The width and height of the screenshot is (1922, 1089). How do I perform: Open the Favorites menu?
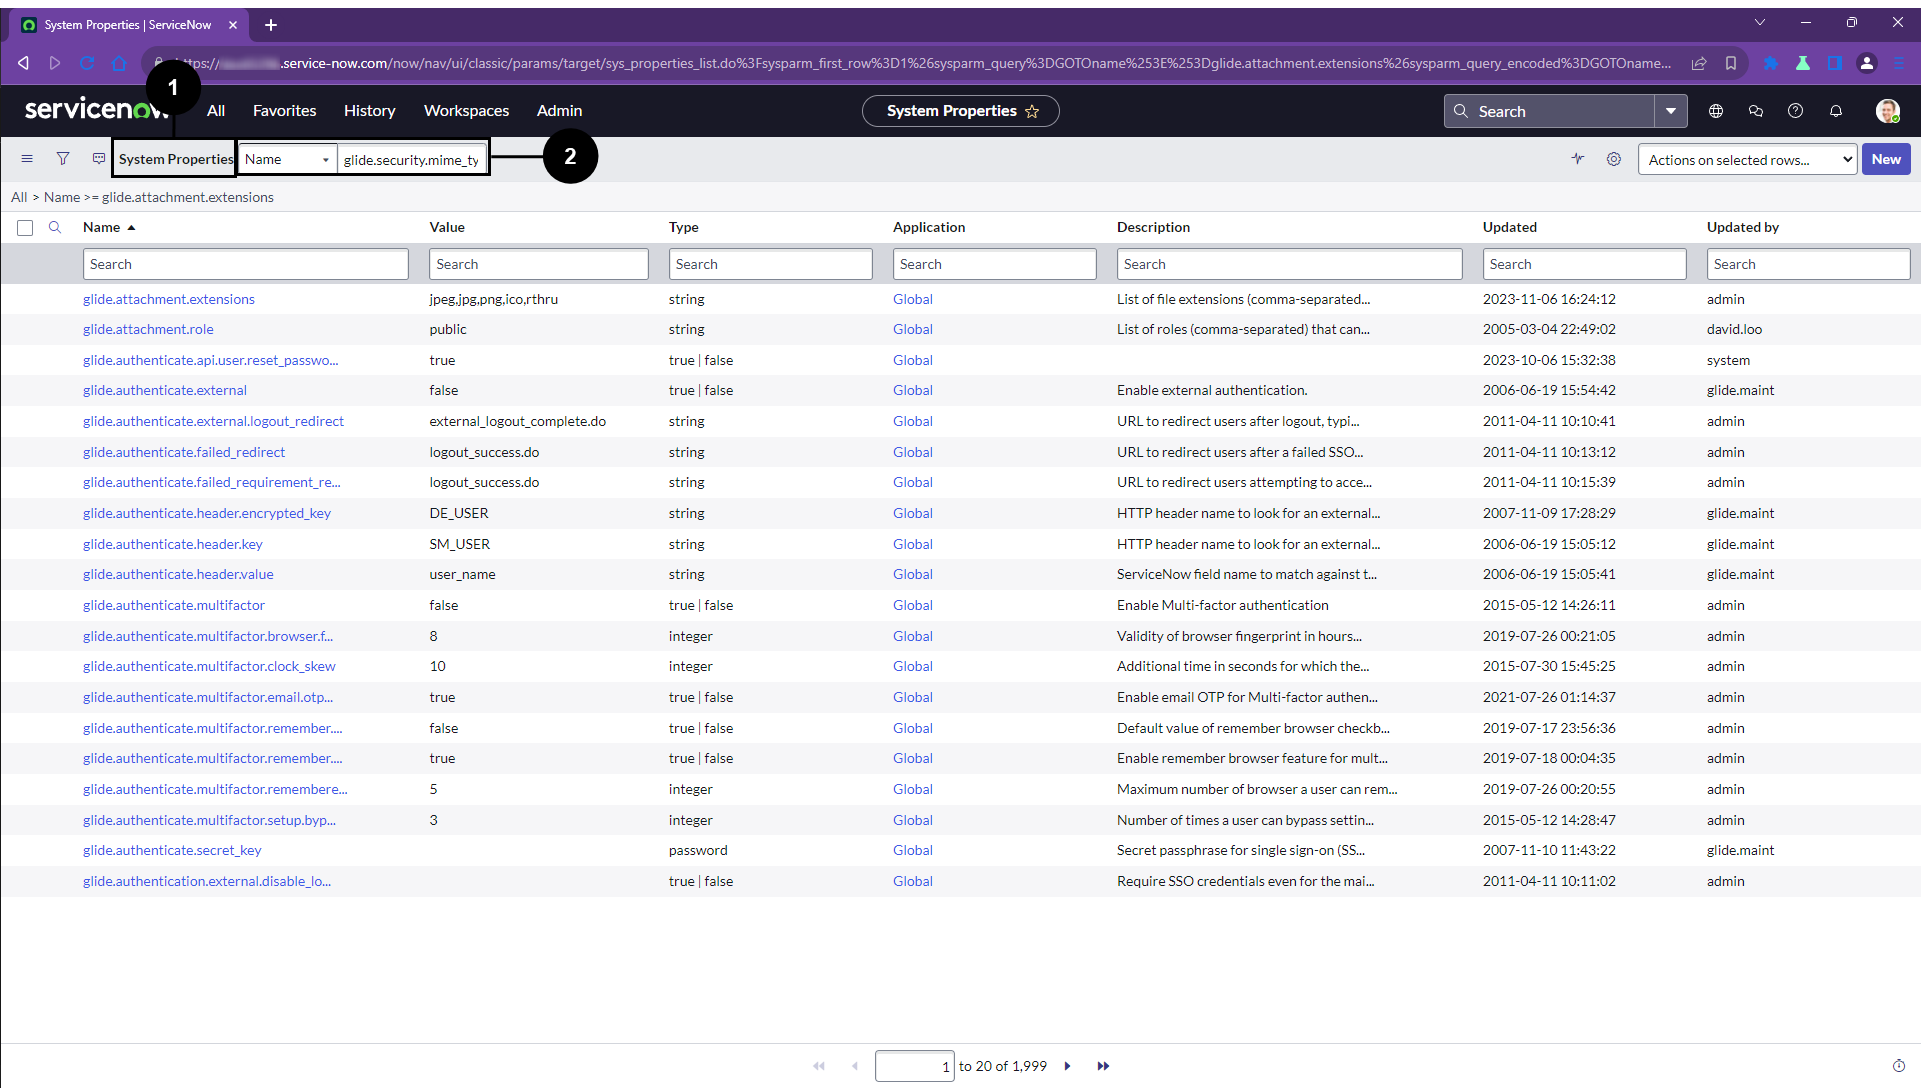click(284, 111)
